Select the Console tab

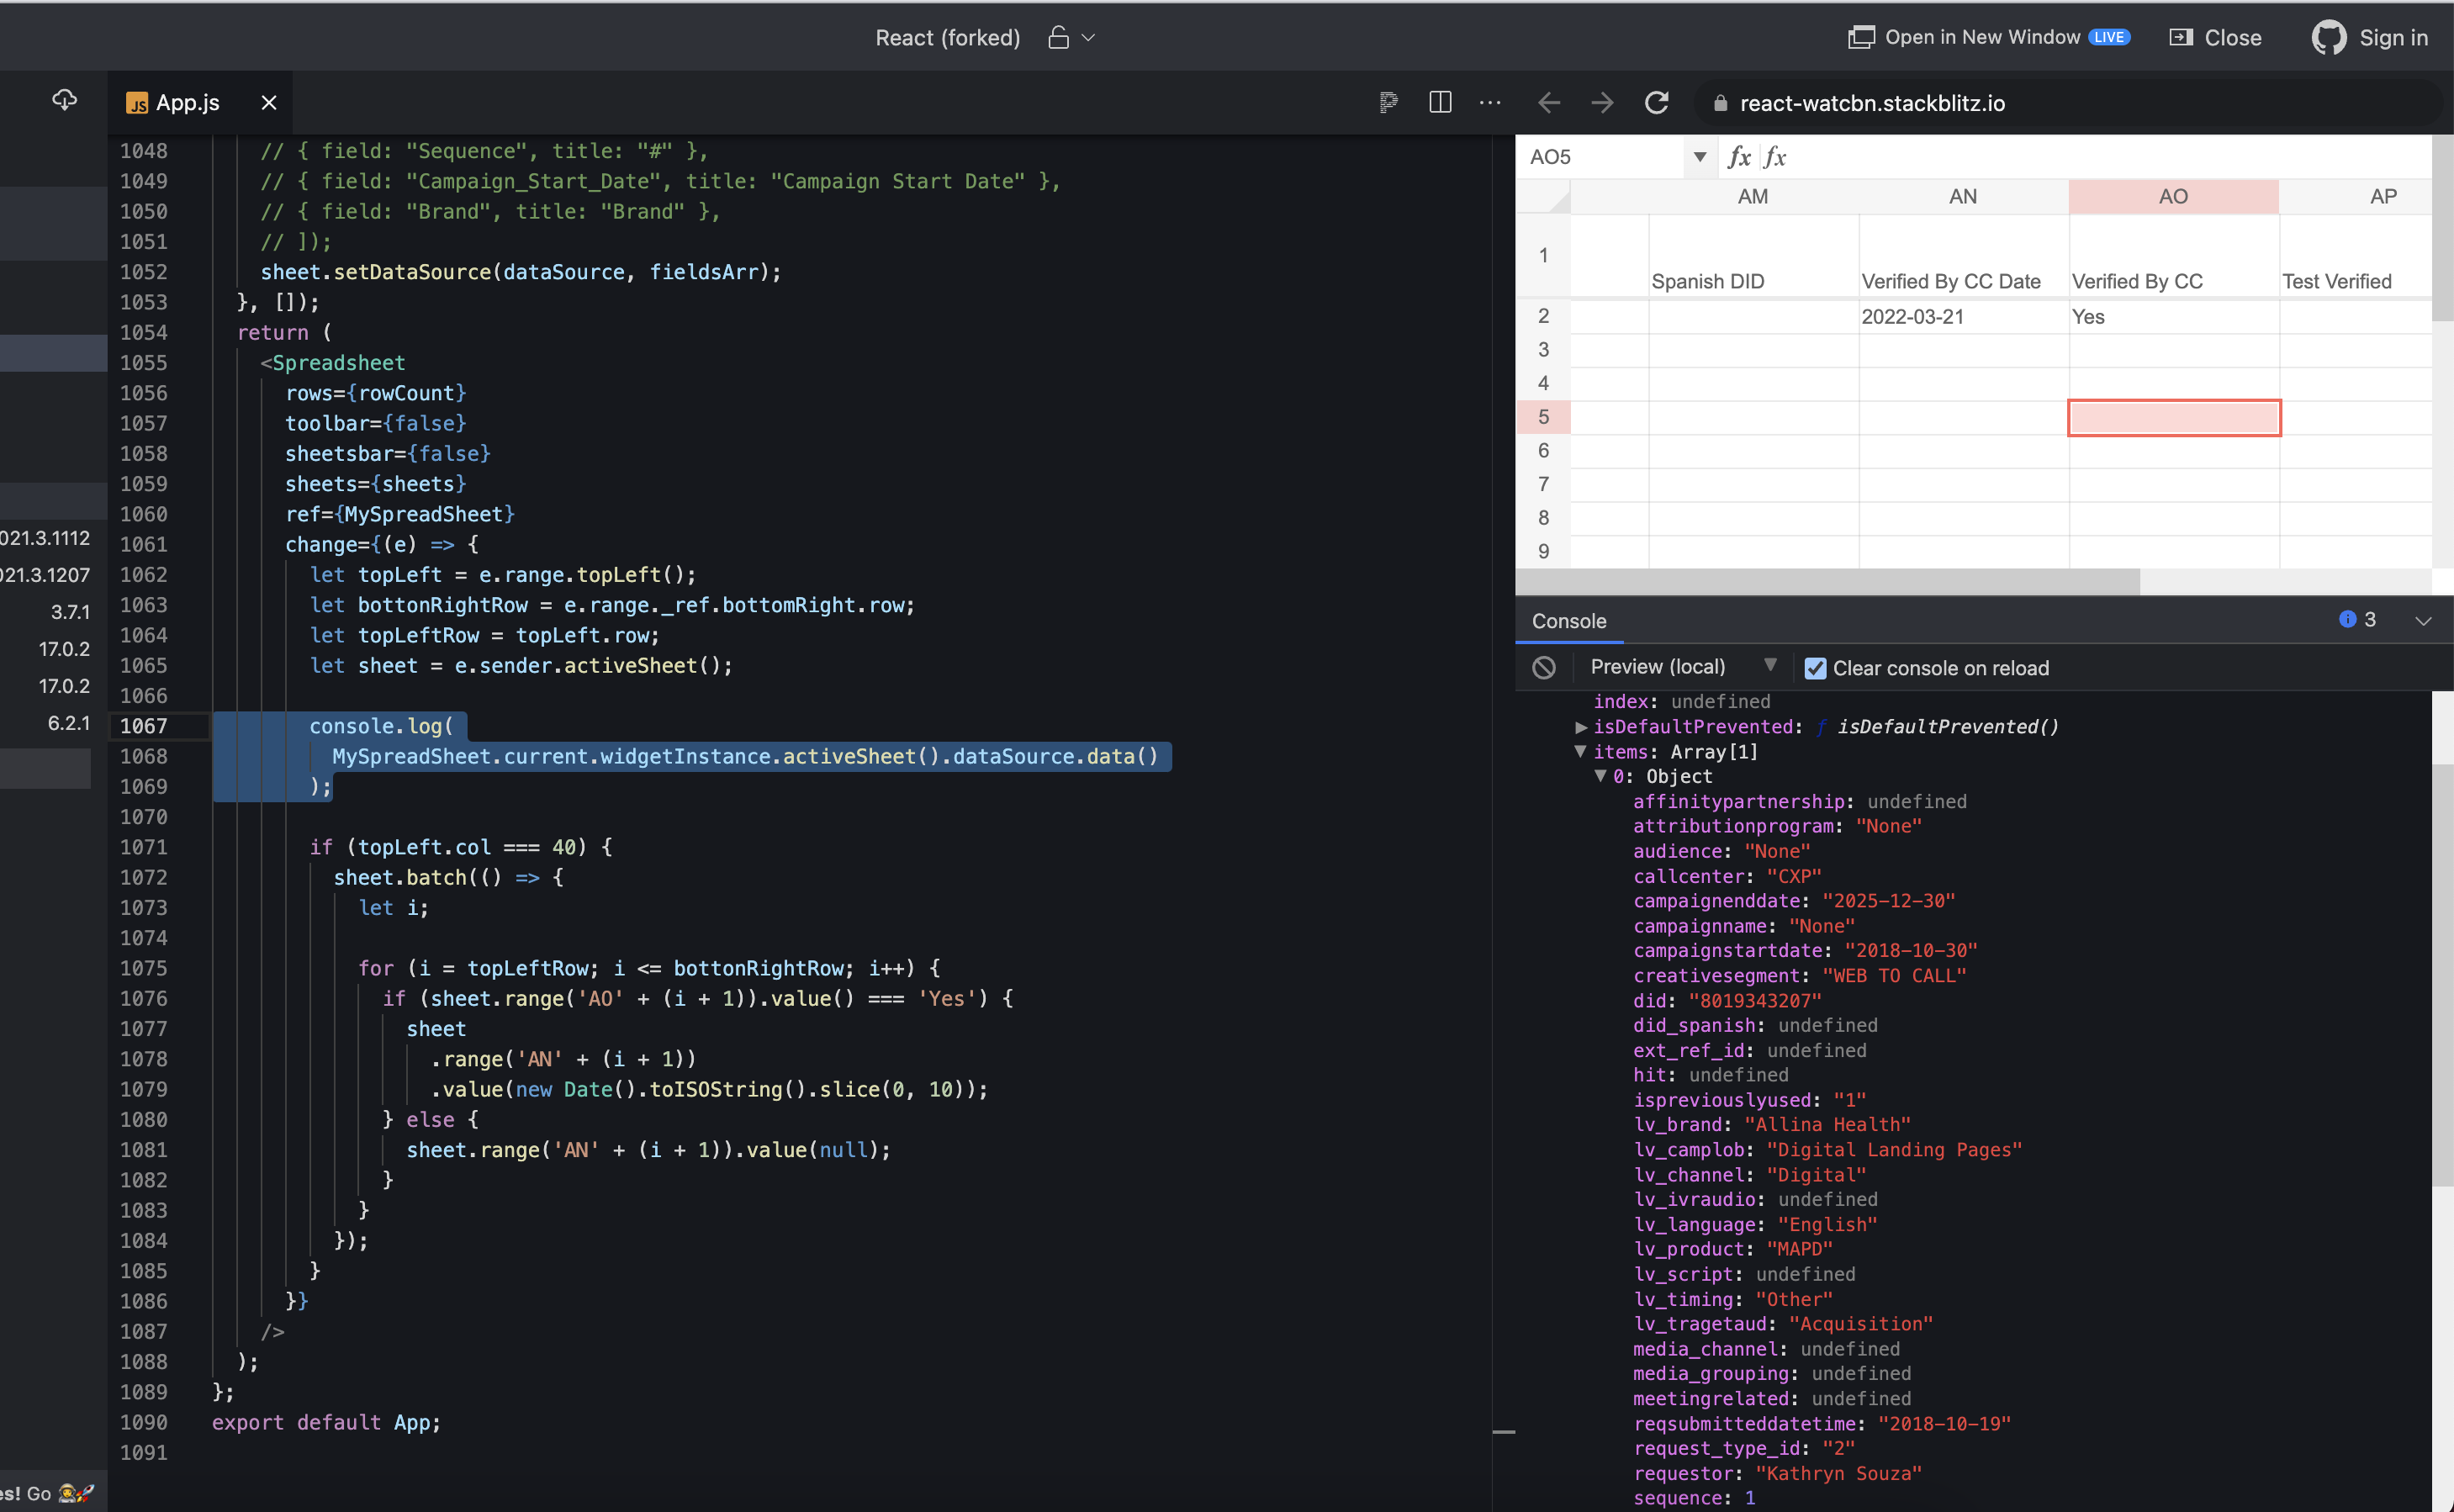coord(1568,621)
